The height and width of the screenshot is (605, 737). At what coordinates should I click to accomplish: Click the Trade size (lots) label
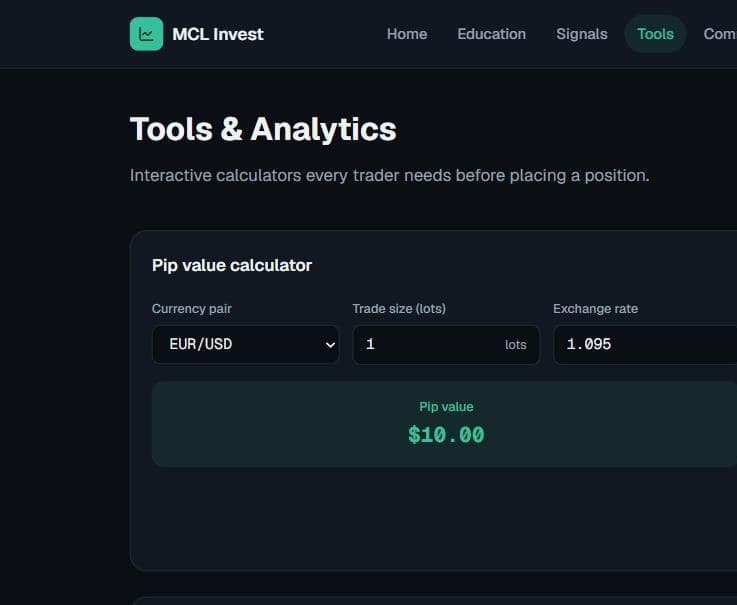399,309
